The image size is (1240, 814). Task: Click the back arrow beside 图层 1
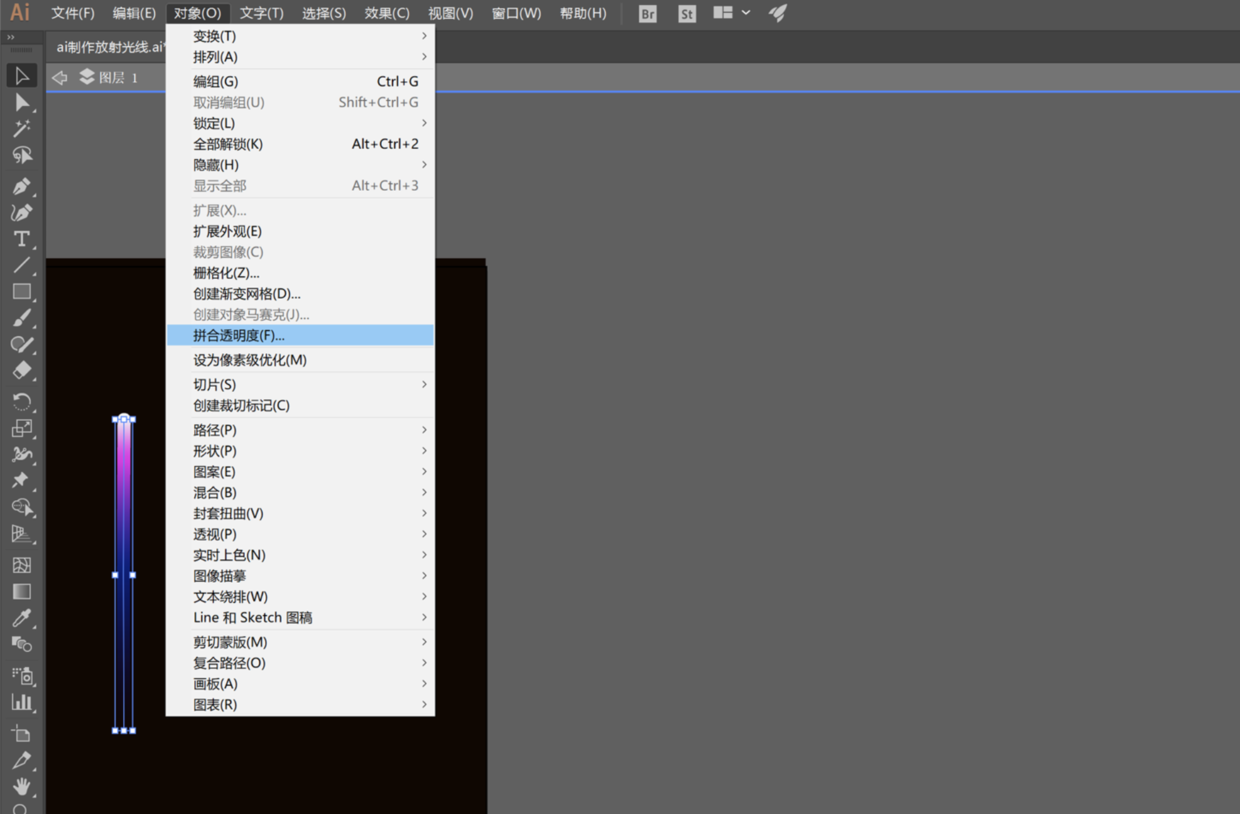[60, 77]
